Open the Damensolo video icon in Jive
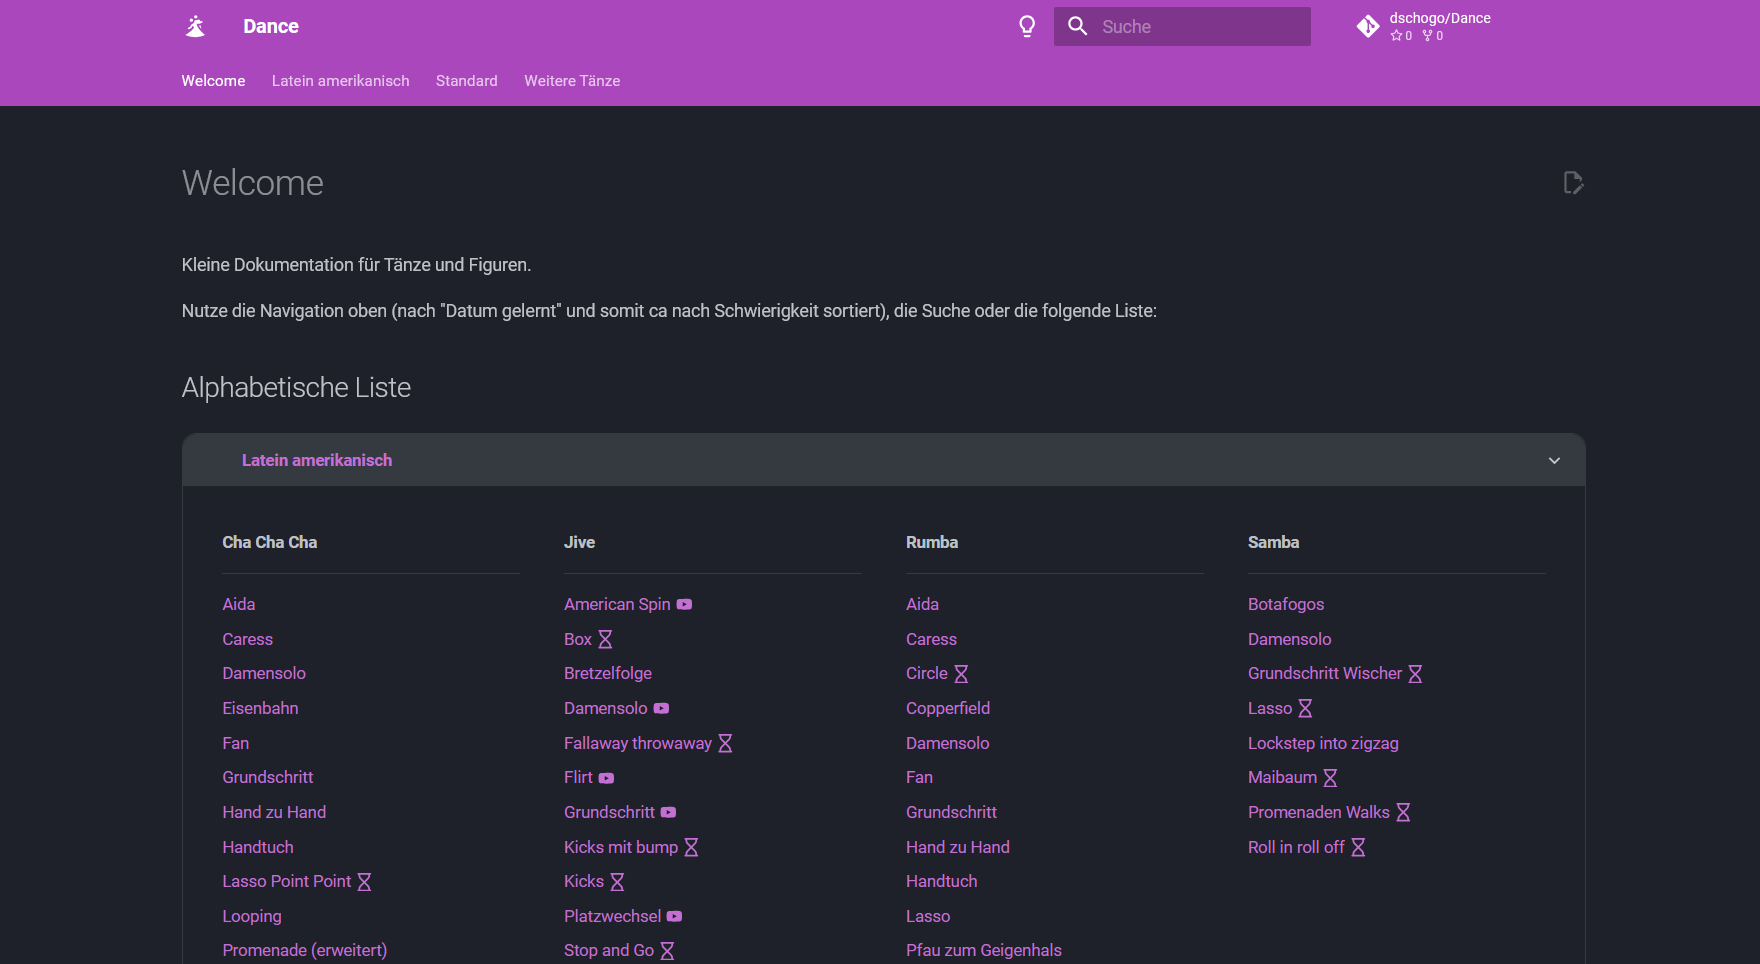 661,708
